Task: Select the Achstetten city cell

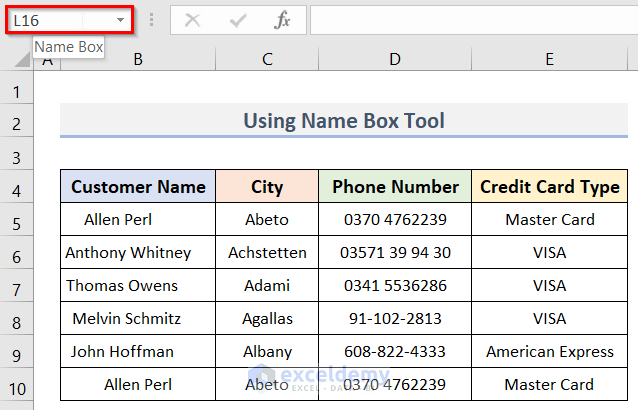Action: point(267,253)
